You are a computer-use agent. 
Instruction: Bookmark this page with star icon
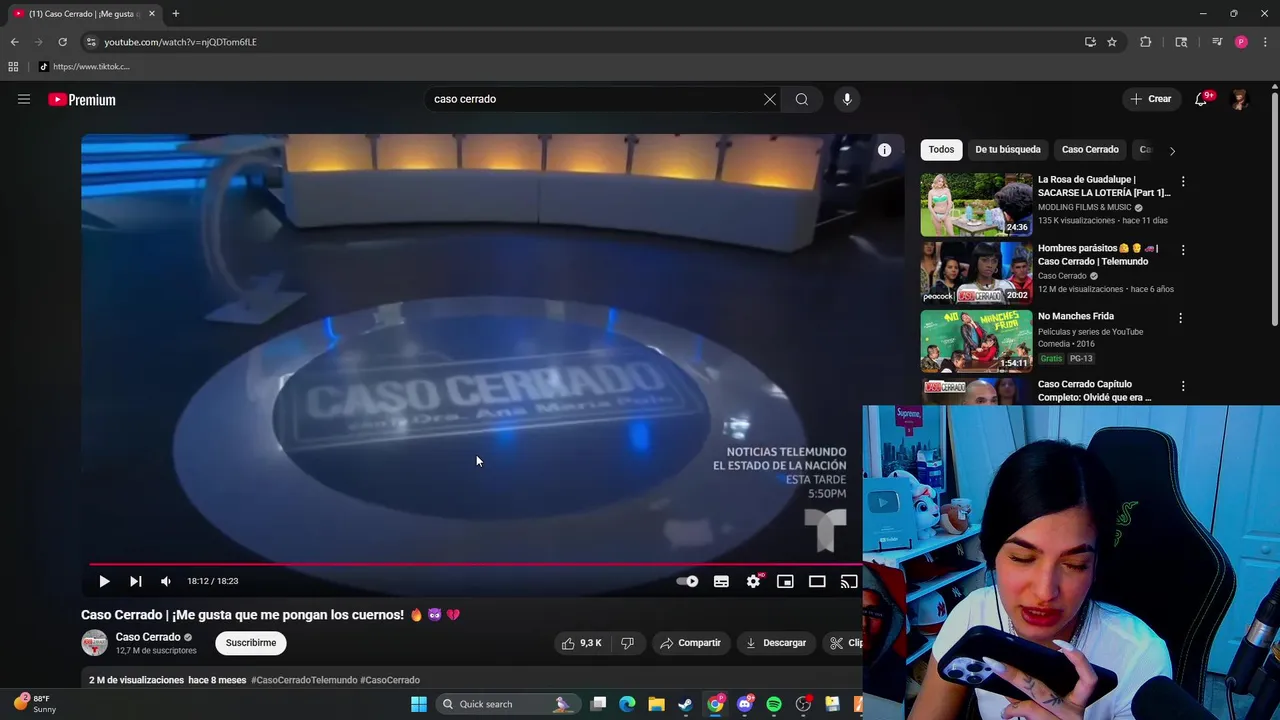[x=1112, y=42]
